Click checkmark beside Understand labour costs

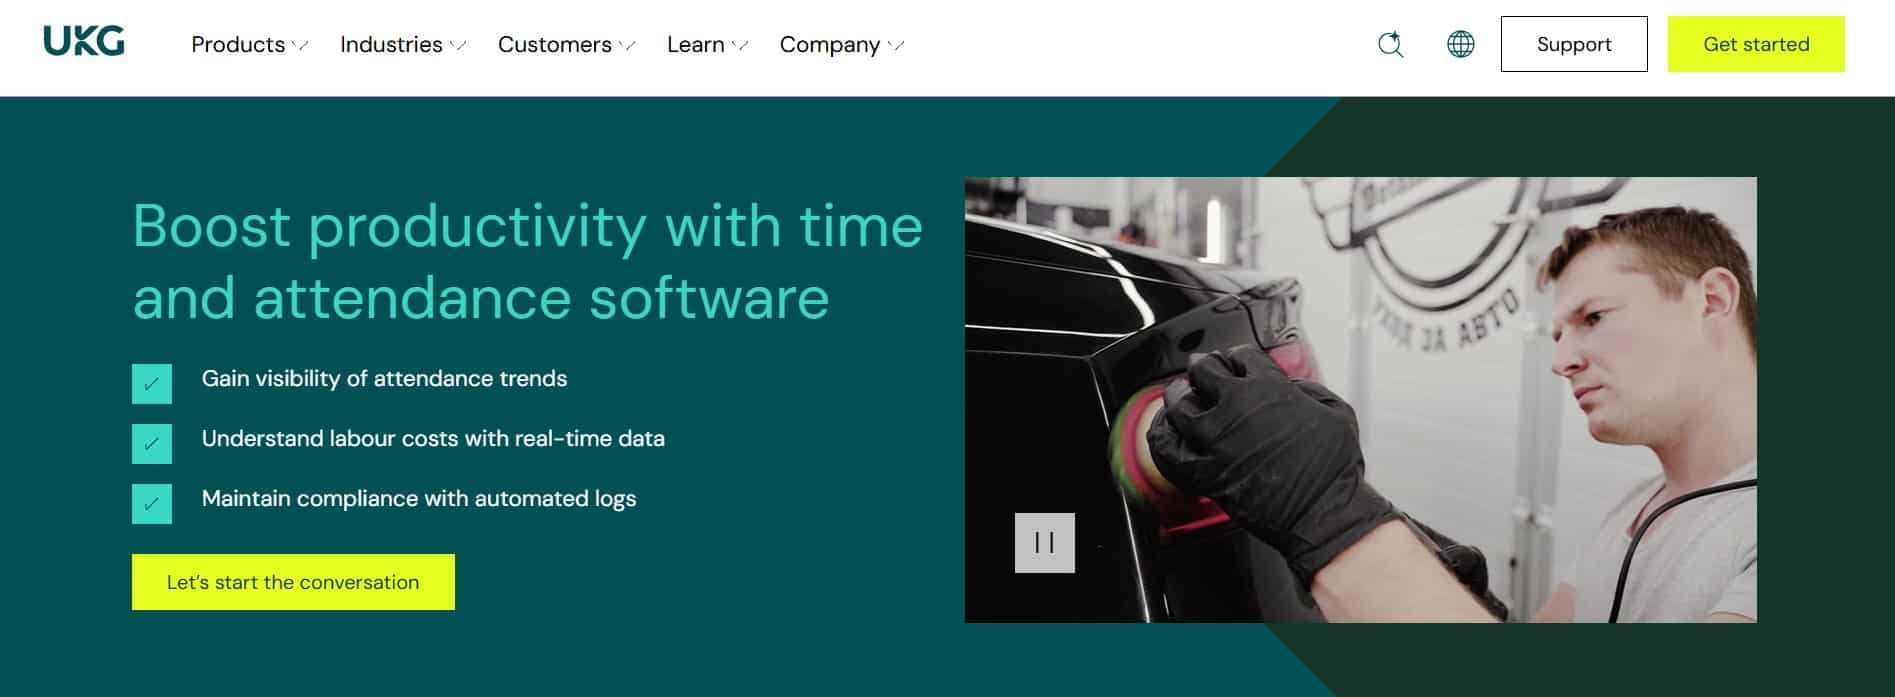[x=152, y=444]
